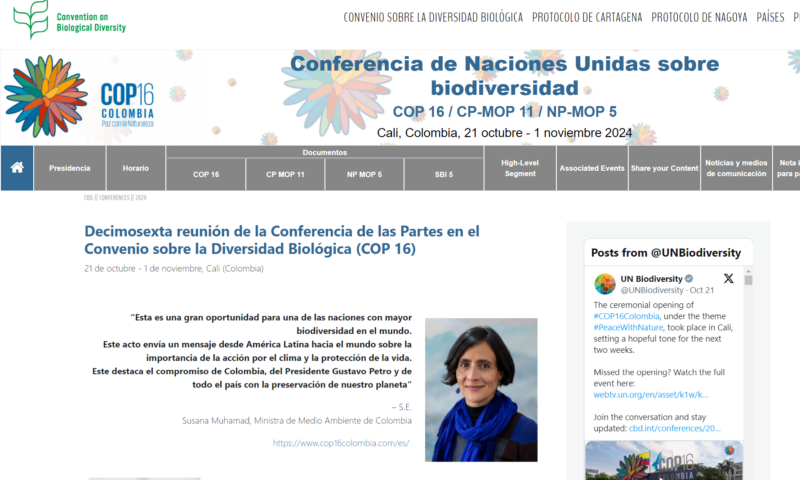Open the Países menu
800x480 pixels.
(770, 17)
